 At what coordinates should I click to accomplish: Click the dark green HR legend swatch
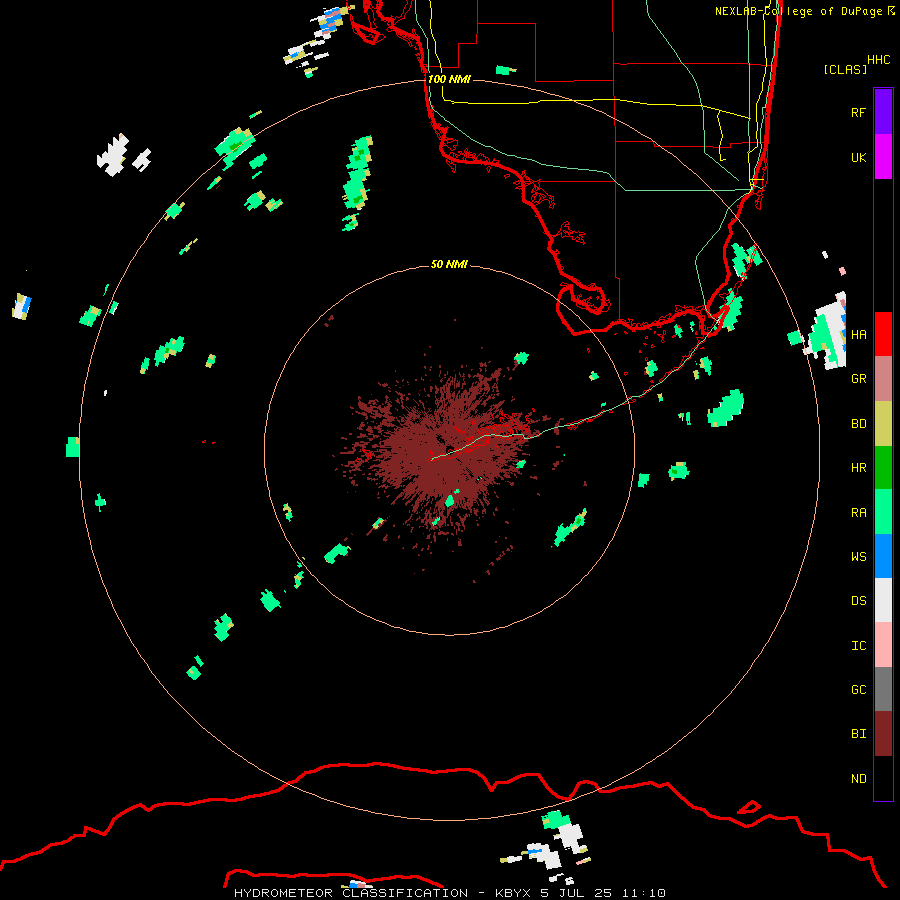[883, 468]
